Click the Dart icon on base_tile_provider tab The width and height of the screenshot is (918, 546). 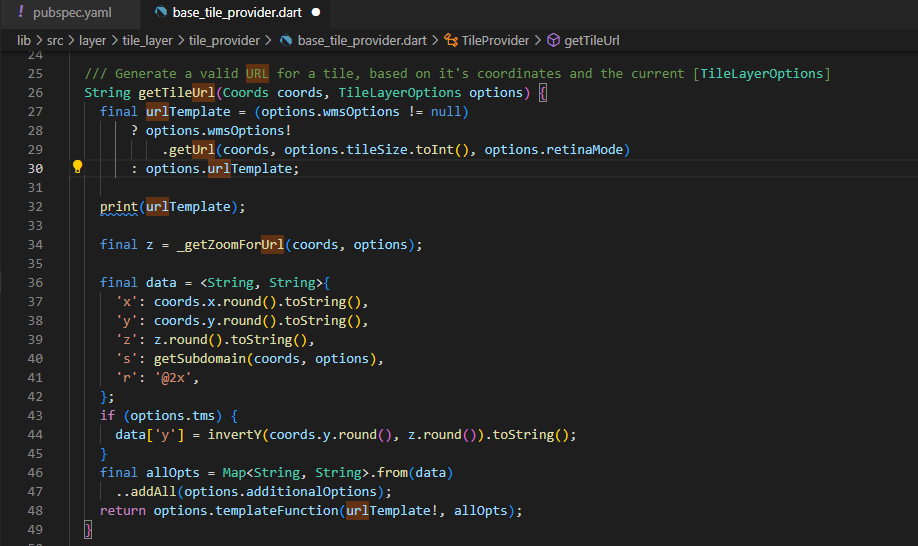160,12
